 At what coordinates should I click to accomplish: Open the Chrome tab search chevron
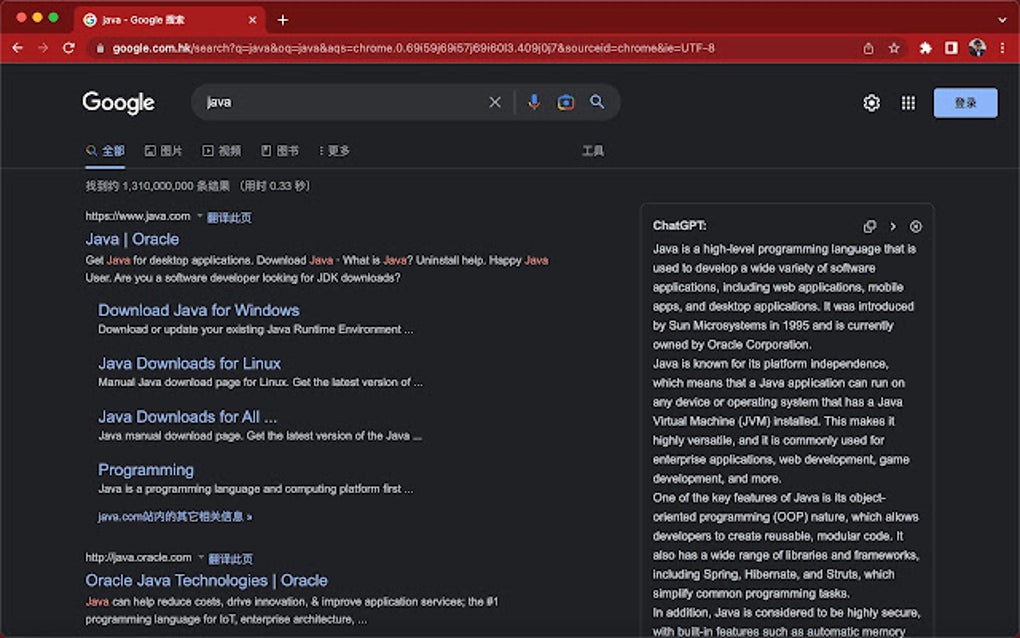point(1003,19)
